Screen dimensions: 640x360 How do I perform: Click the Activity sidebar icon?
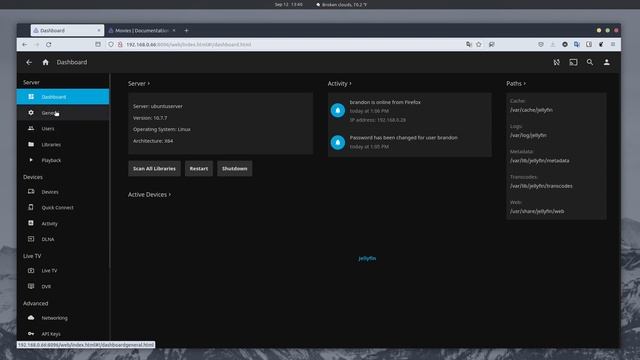[31, 223]
